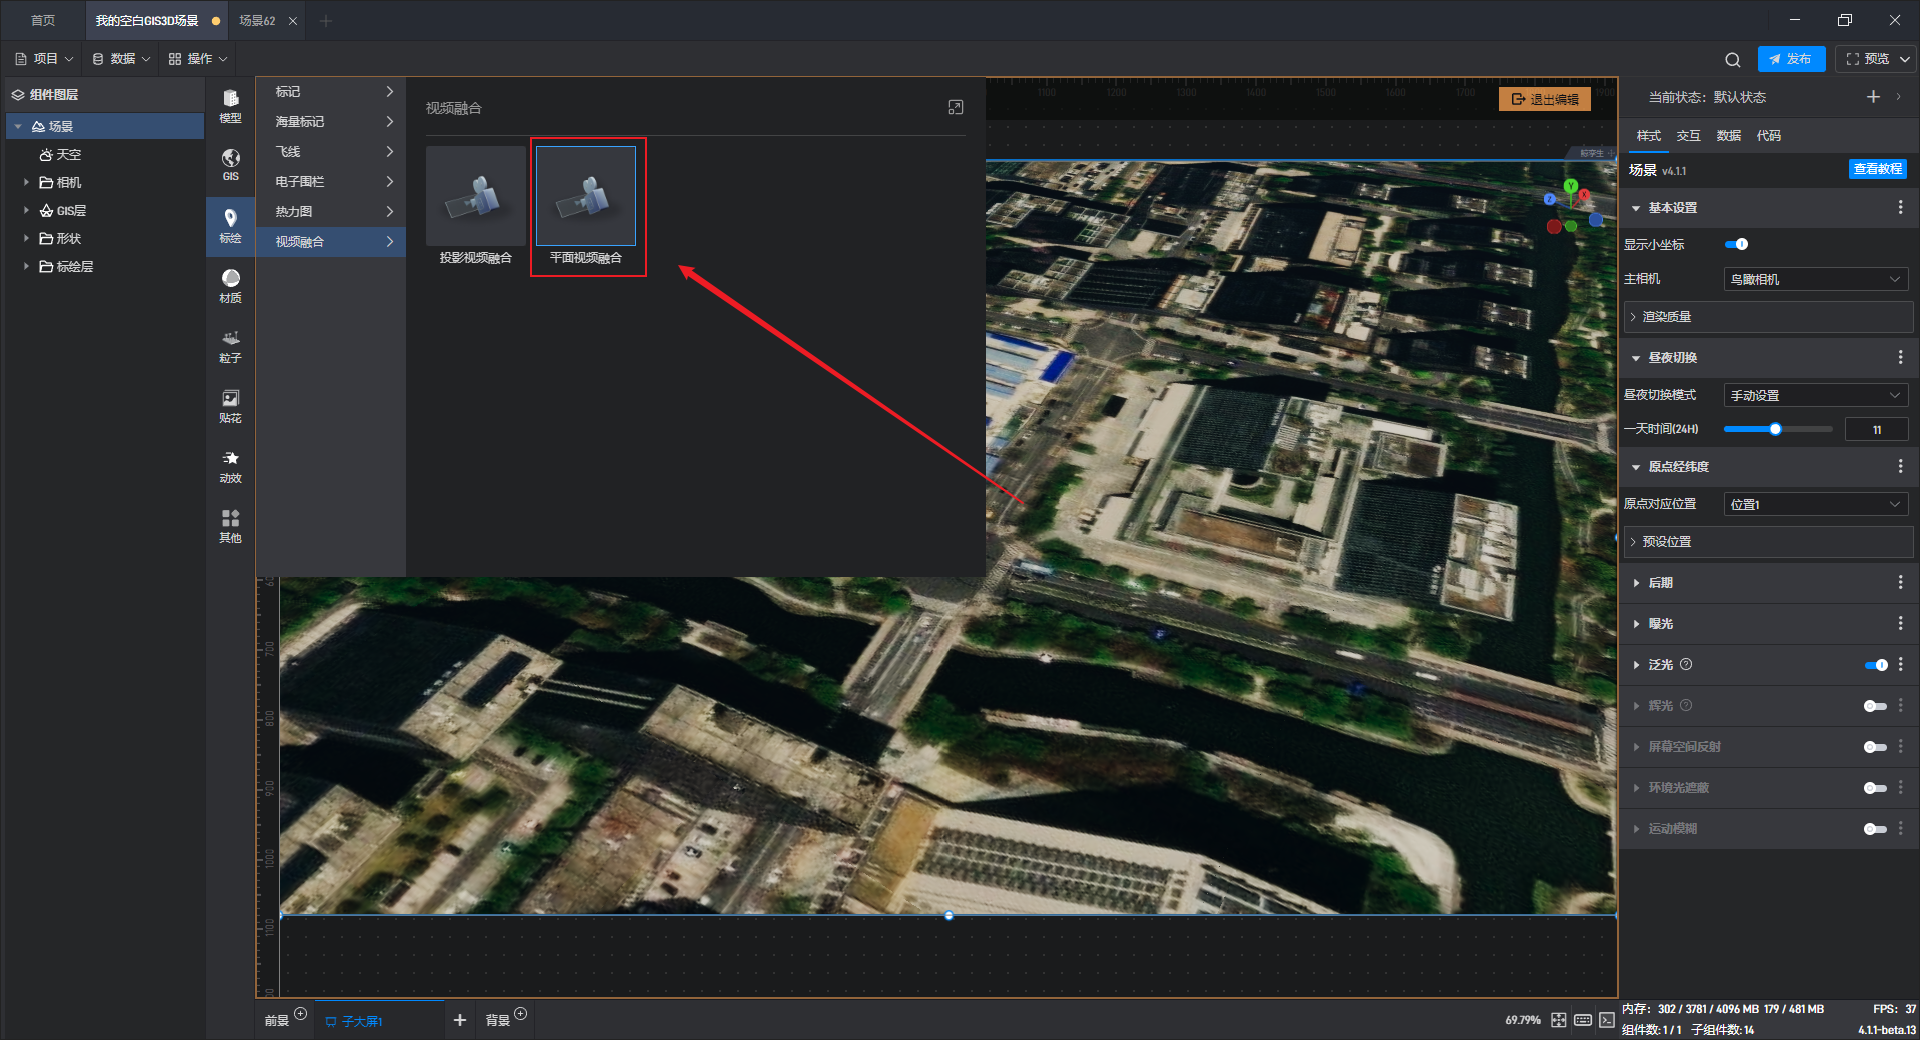Image resolution: width=1920 pixels, height=1040 pixels.
Task: Open the 模型 (model) component category
Action: pos(230,106)
